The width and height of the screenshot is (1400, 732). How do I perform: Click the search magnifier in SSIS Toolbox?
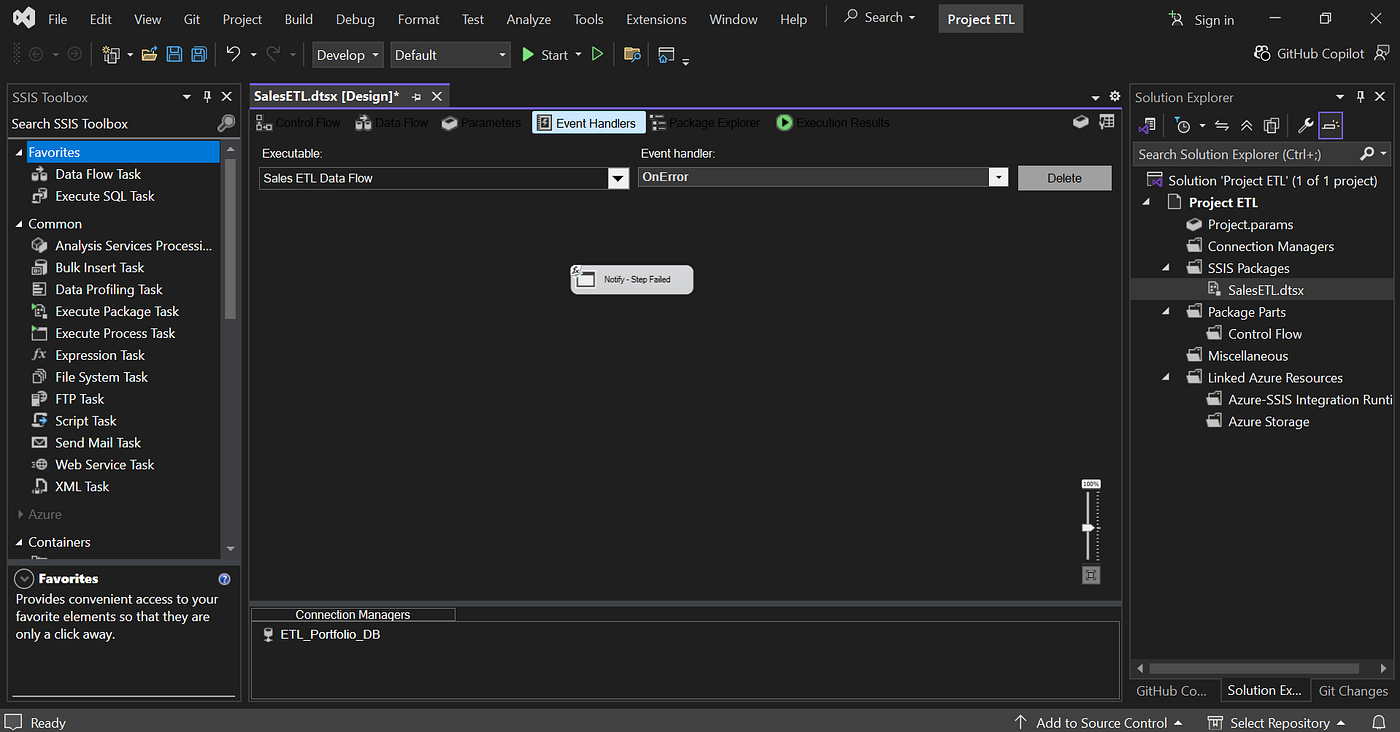coord(226,123)
